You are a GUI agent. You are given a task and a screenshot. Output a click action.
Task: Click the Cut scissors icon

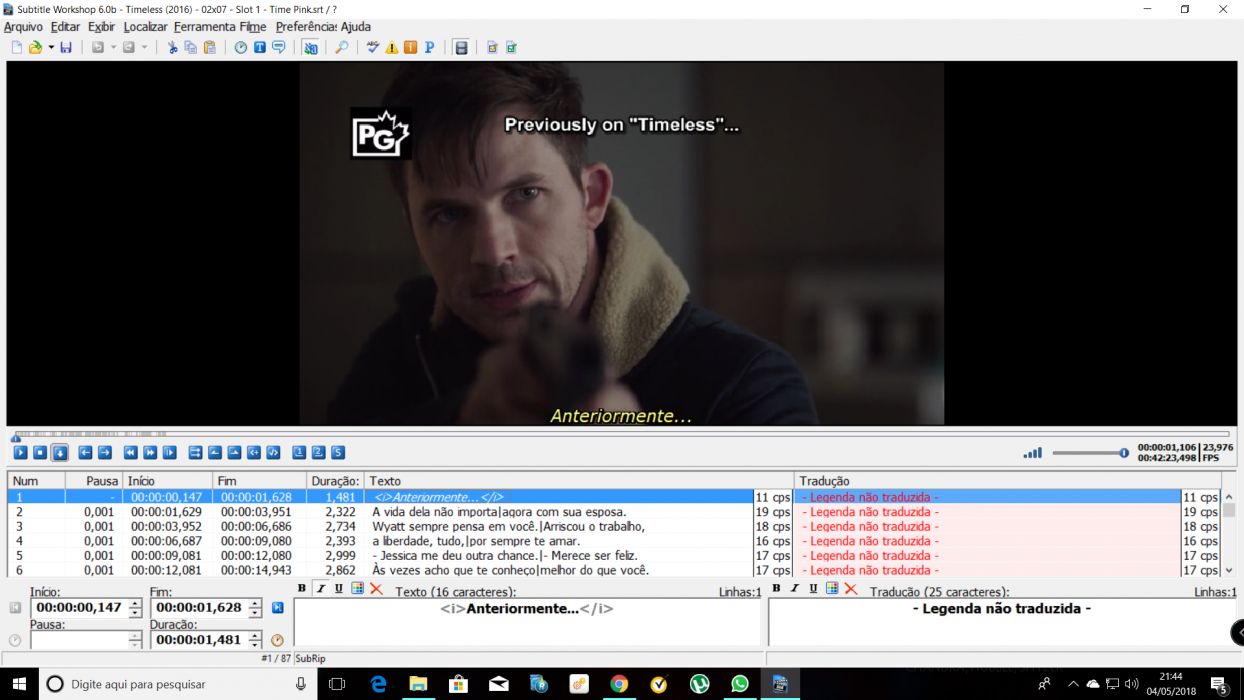tap(172, 47)
